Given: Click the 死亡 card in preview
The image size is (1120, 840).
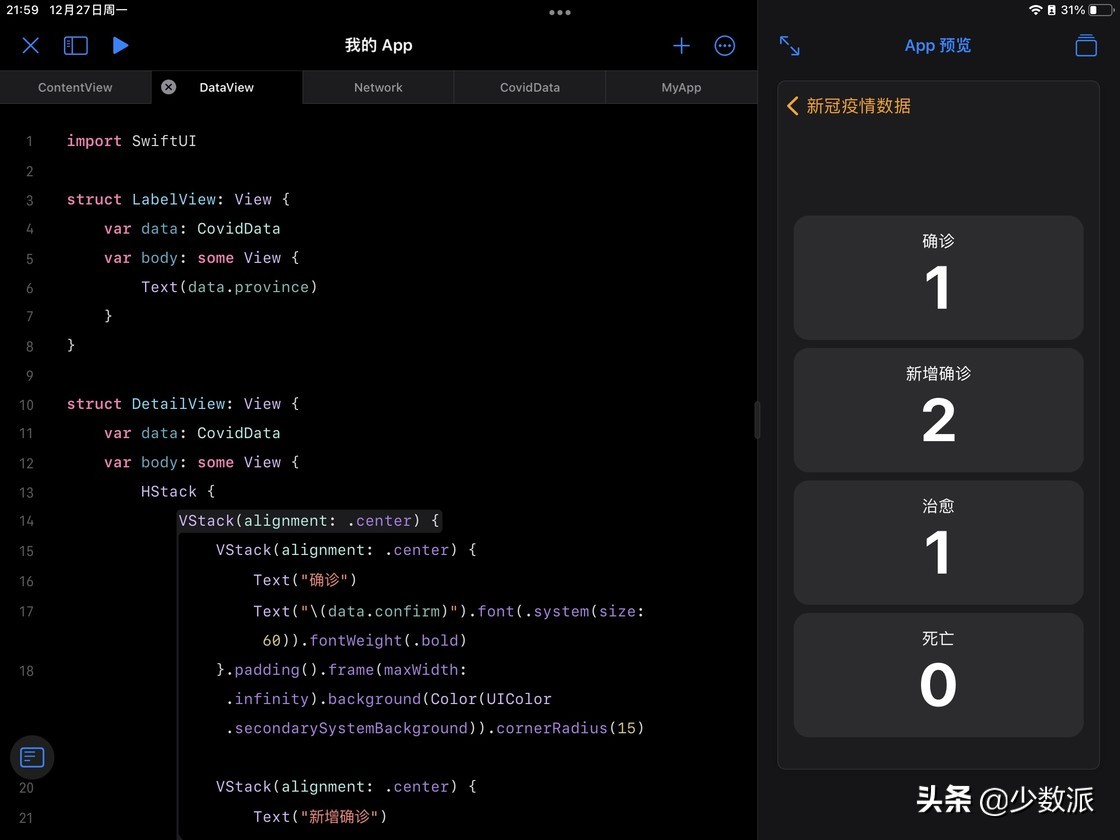Looking at the screenshot, I should click(x=938, y=675).
